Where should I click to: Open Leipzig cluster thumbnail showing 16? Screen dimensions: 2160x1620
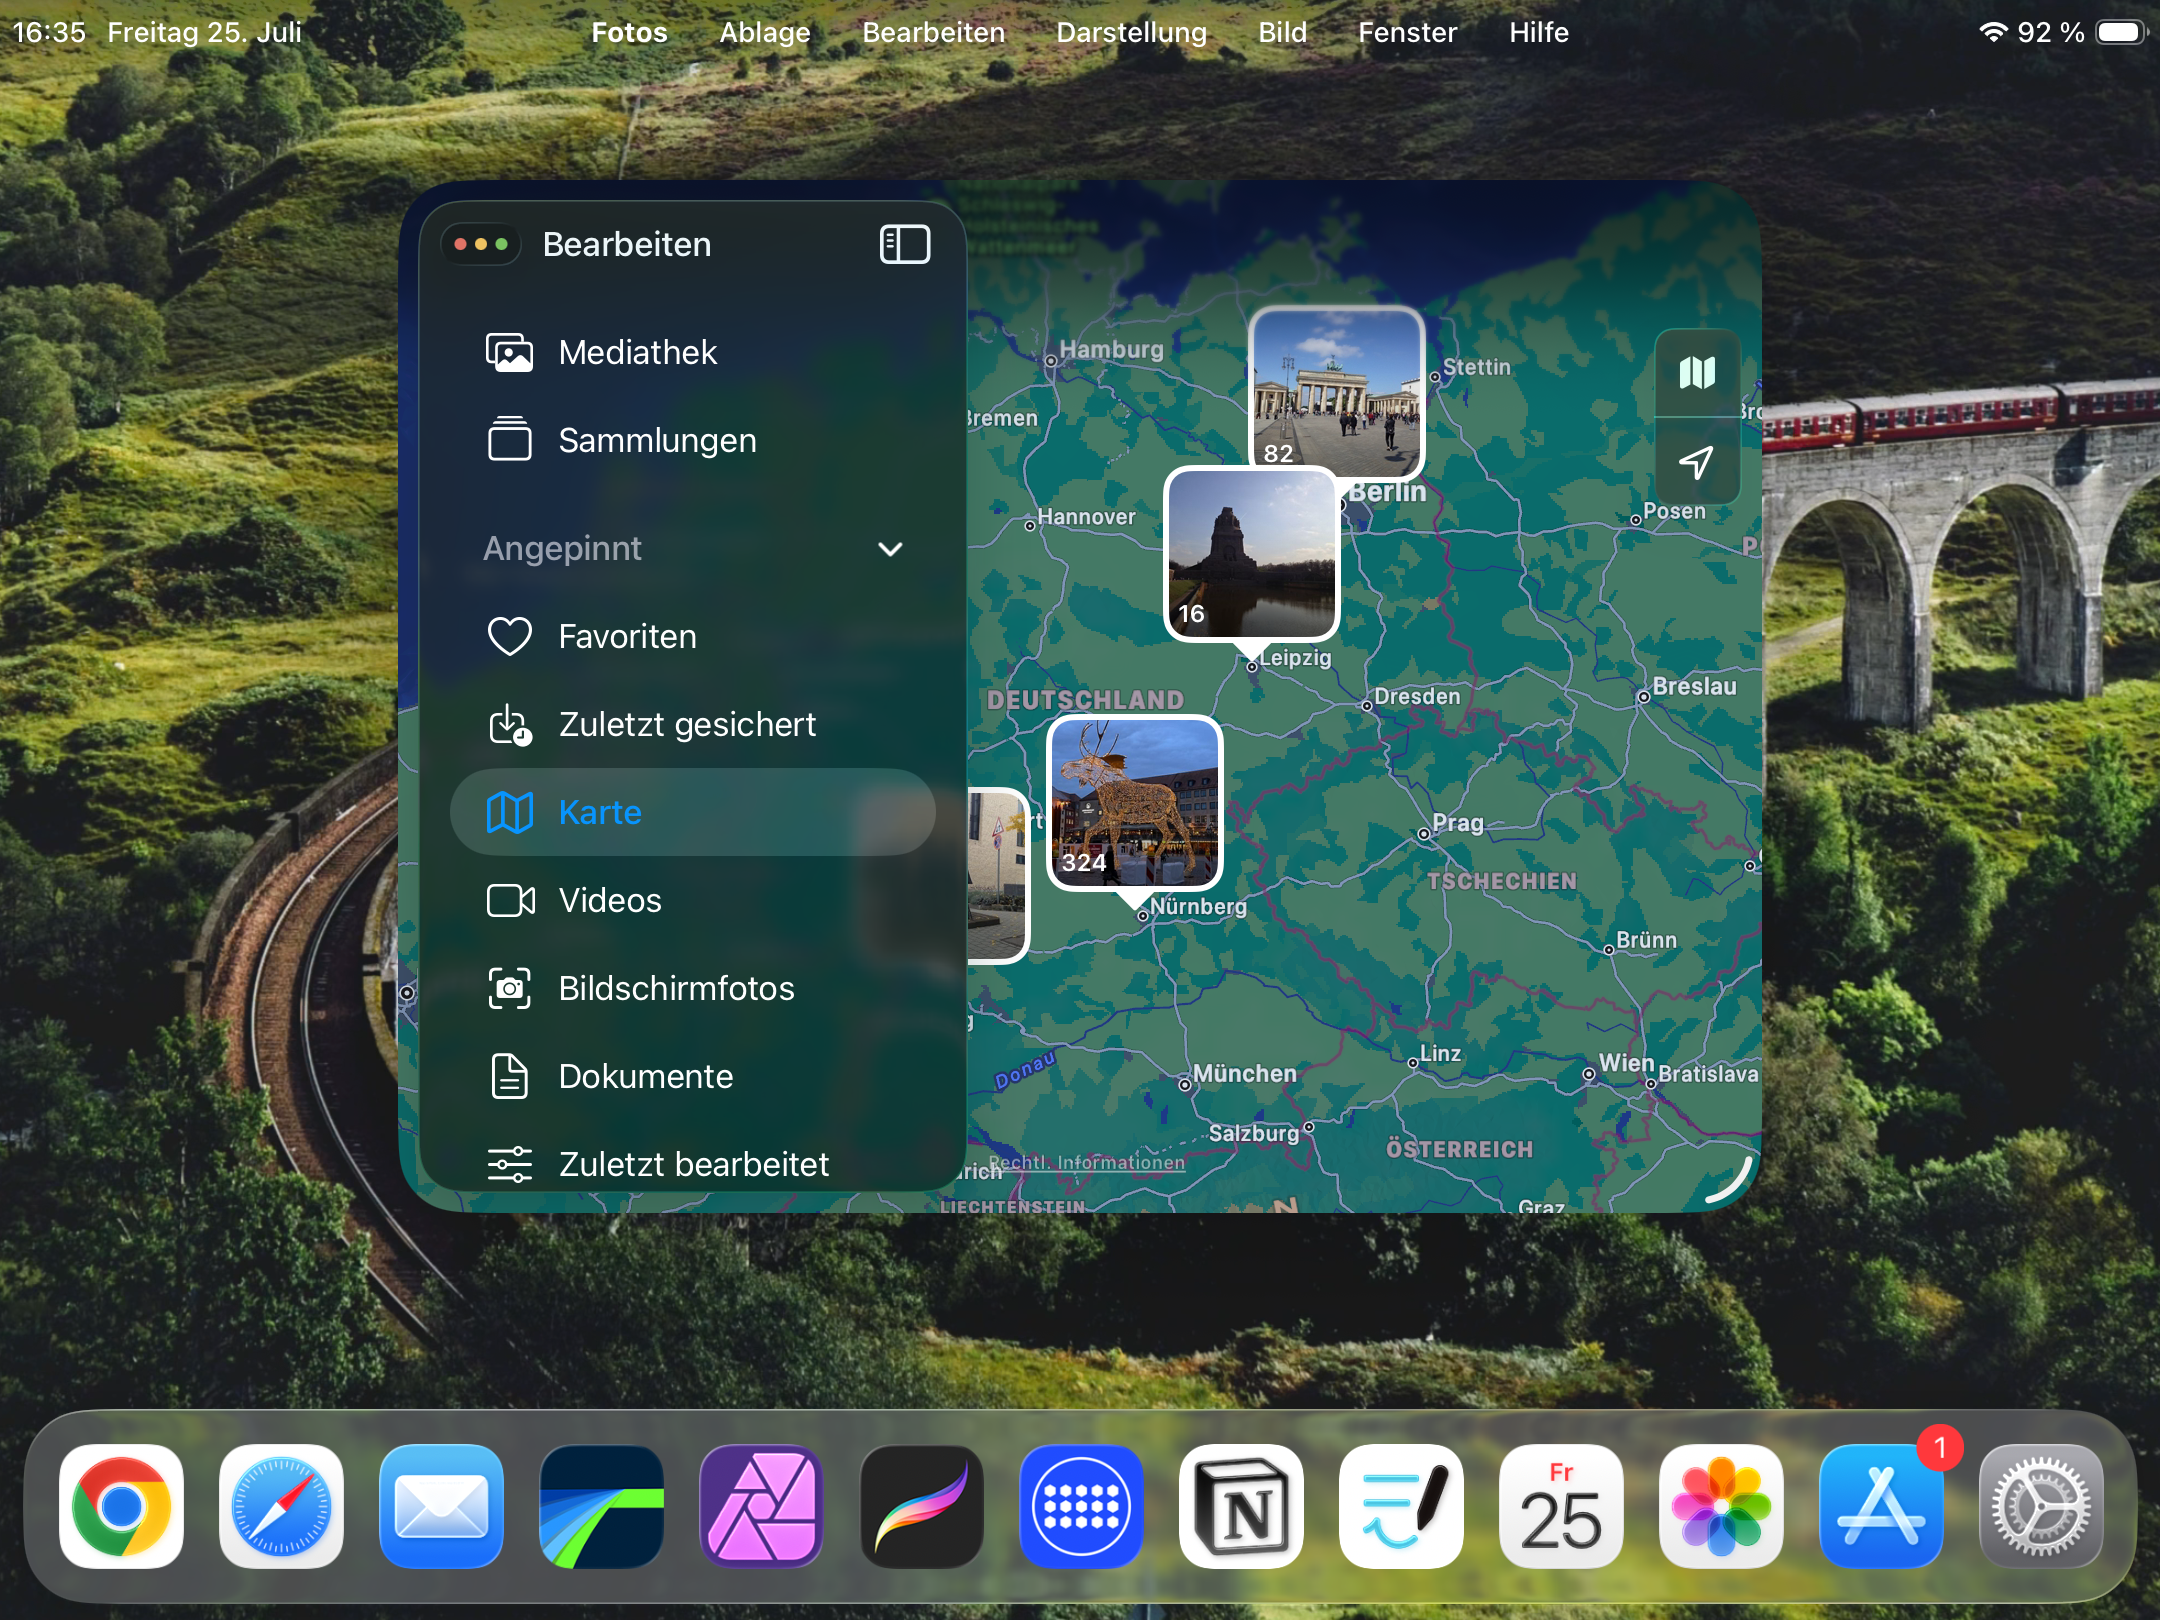point(1250,552)
